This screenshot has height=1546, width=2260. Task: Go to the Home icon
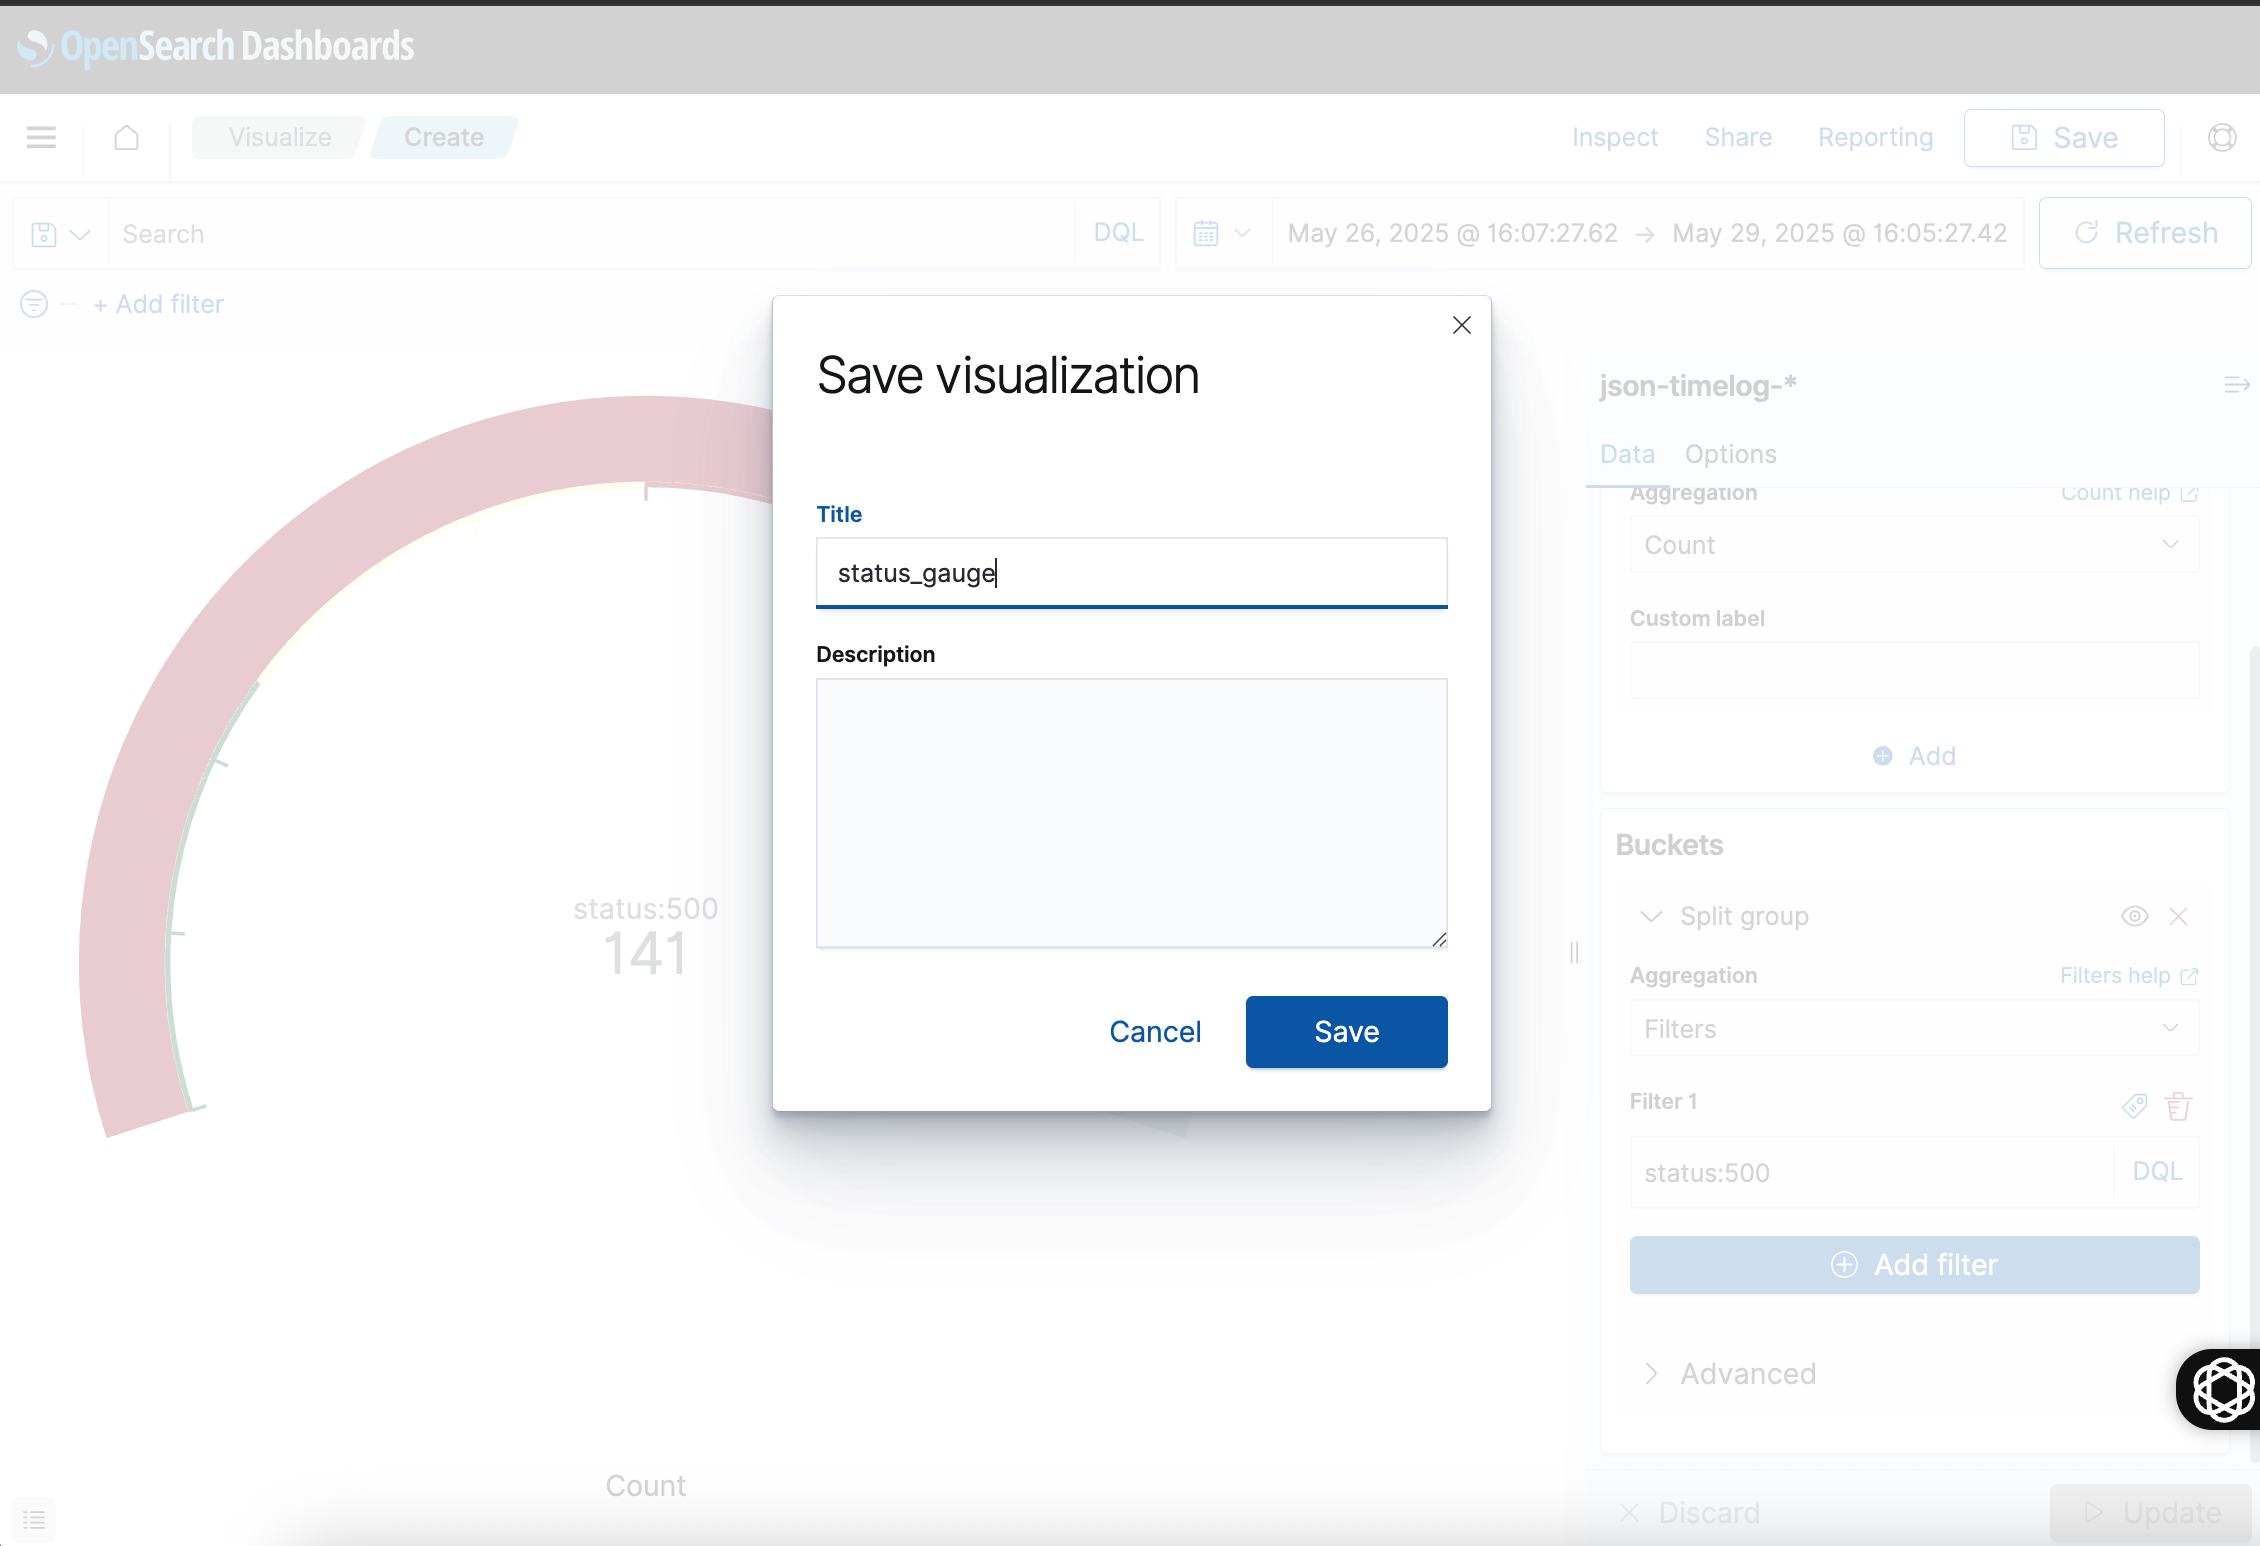point(126,137)
